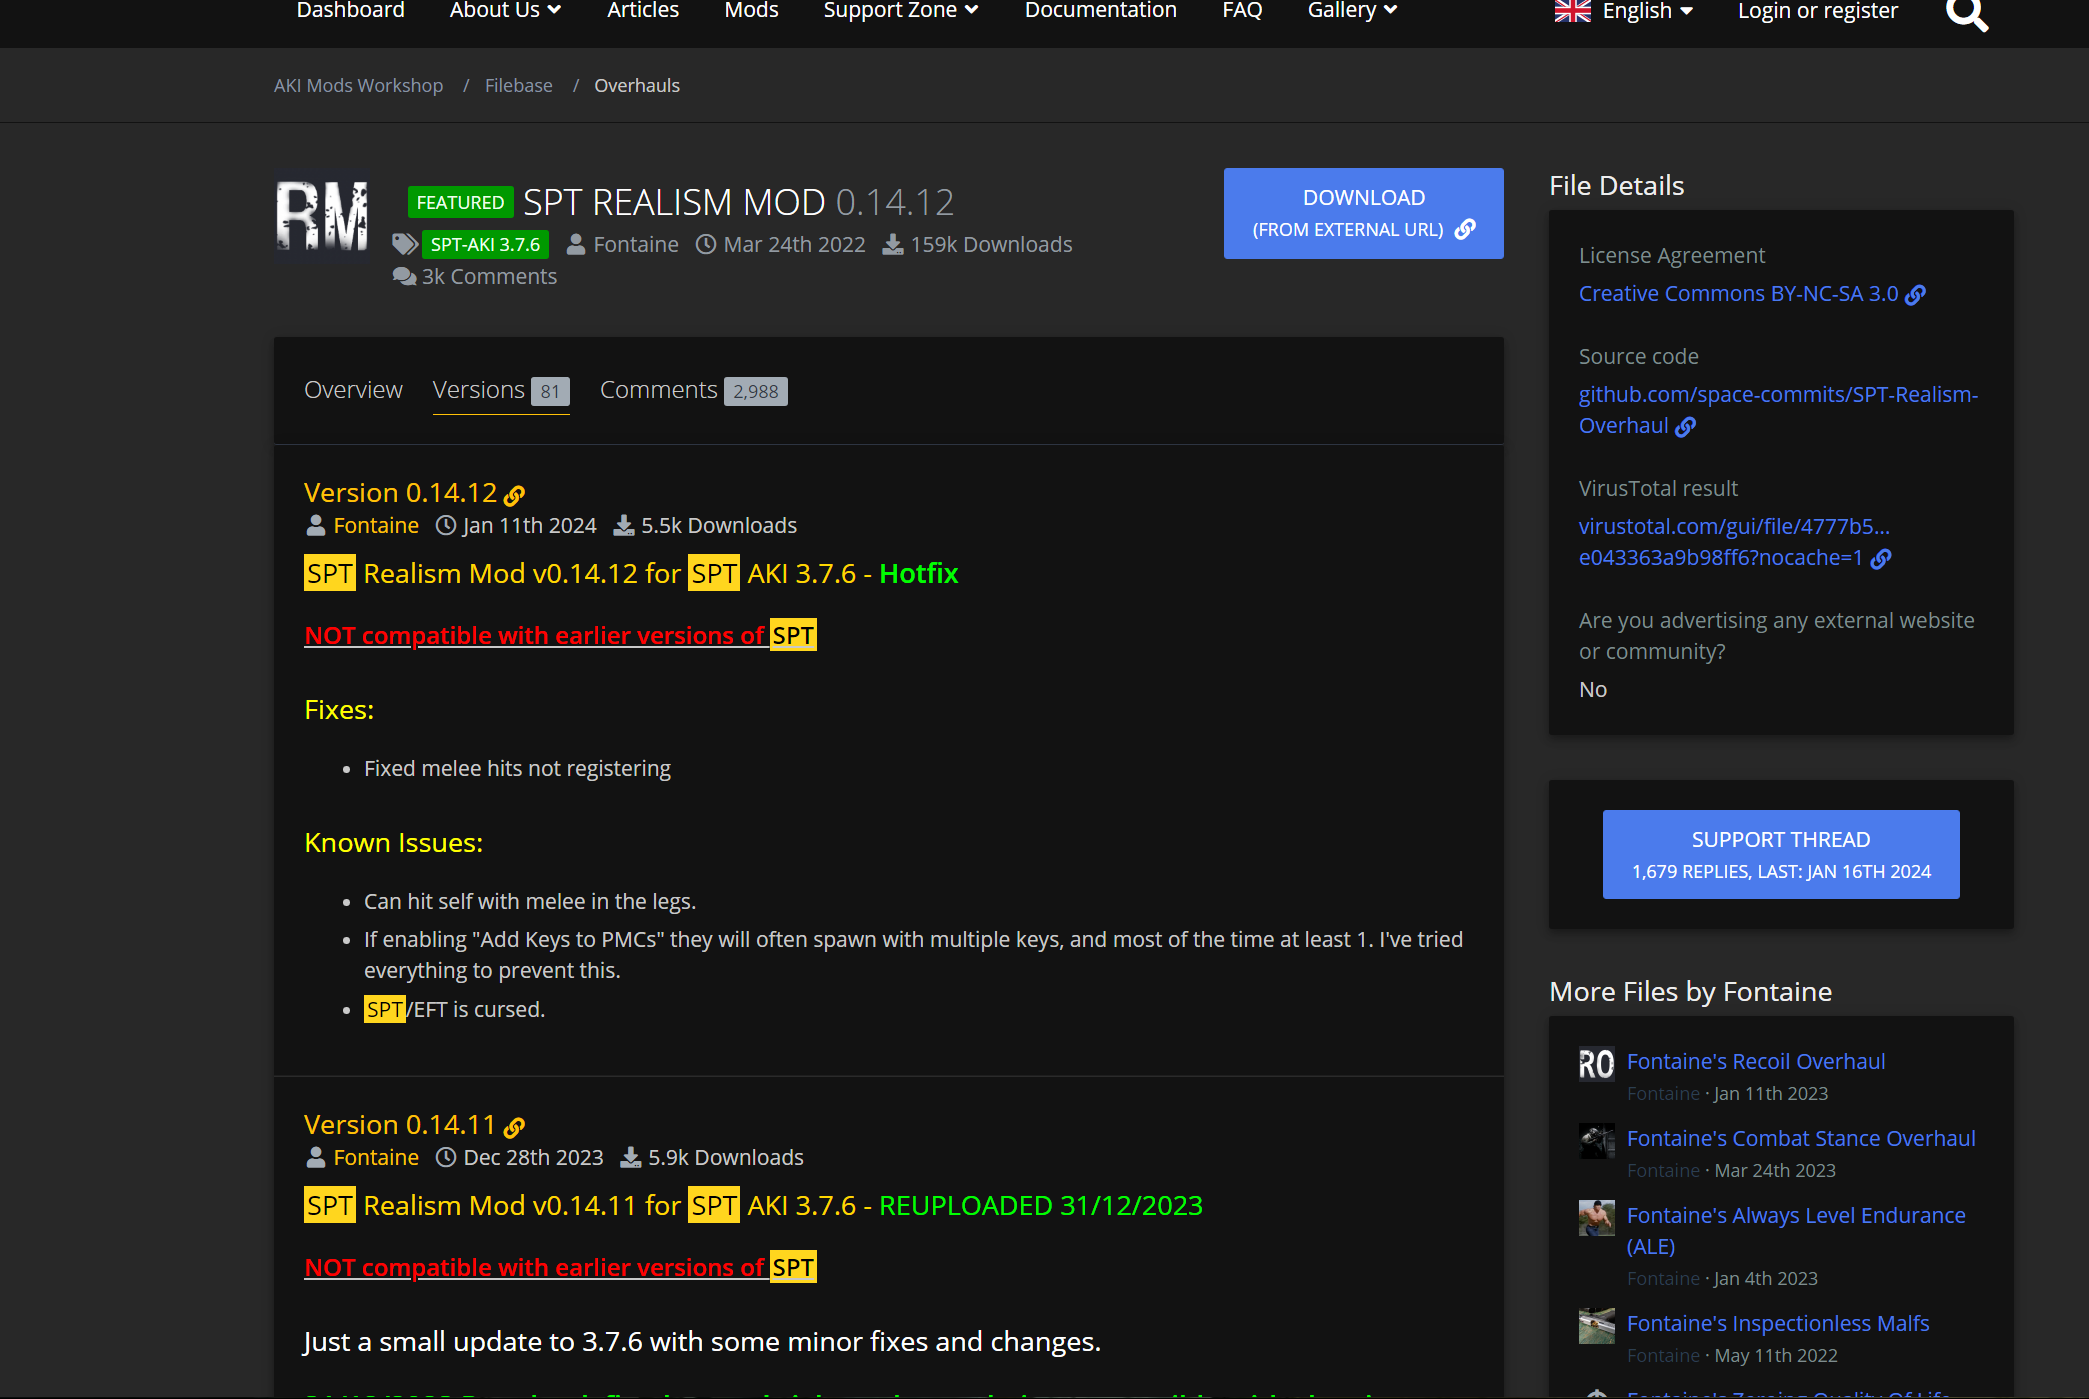This screenshot has height=1399, width=2089.
Task: Open the Creative Commons BY-NC-SA 3.0 link
Action: 1739,294
